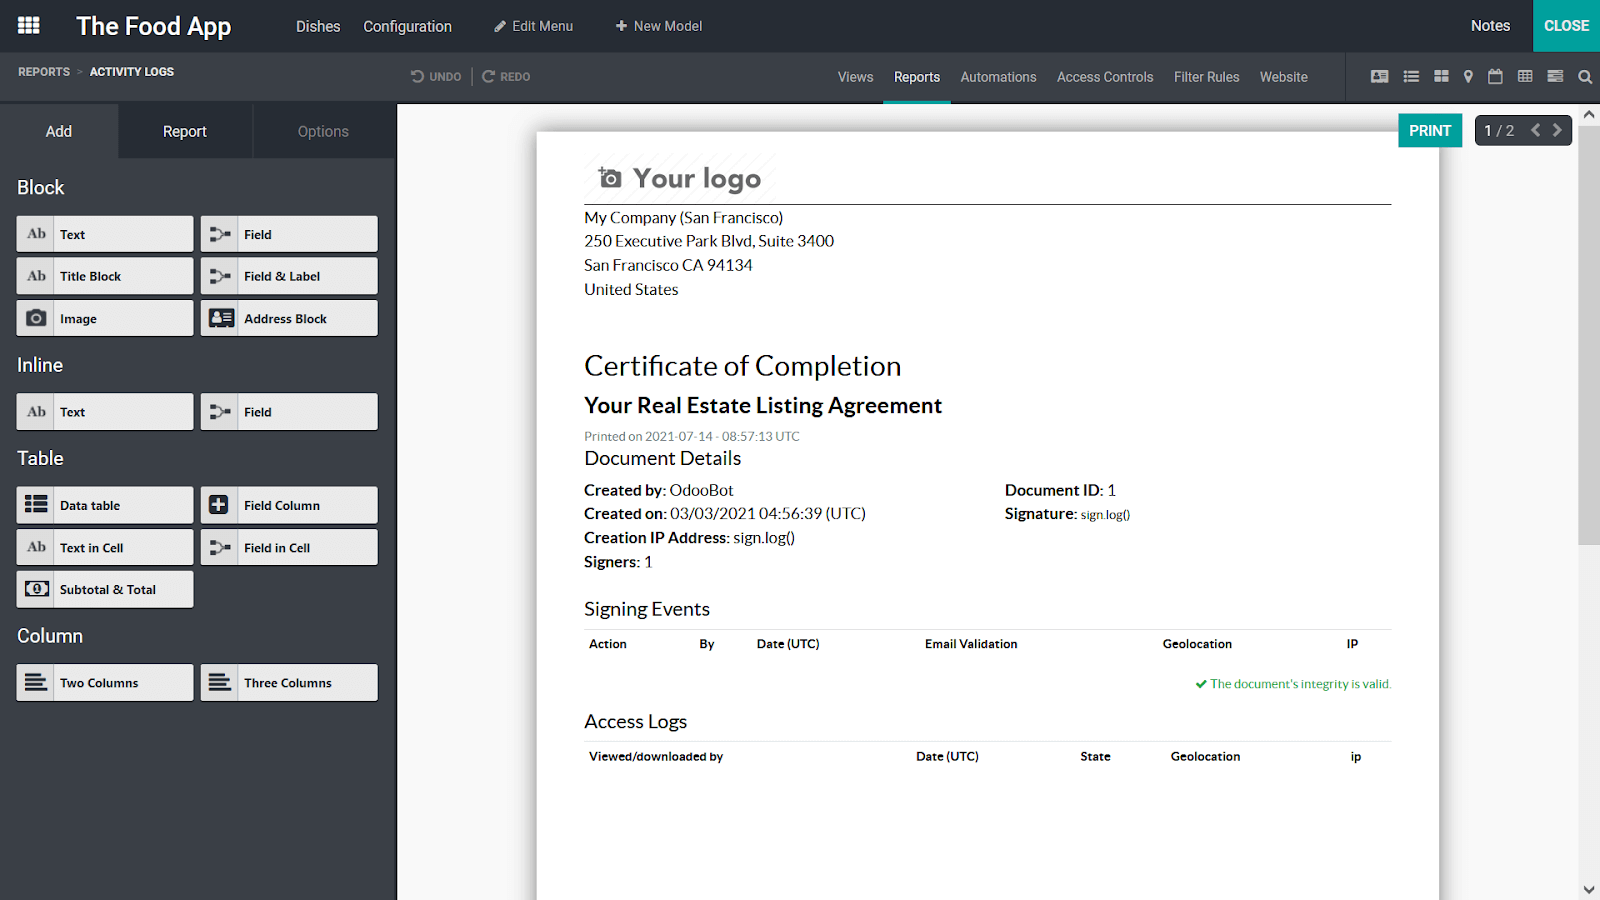The height and width of the screenshot is (900, 1600).
Task: Open the Dishes menu
Action: tap(318, 26)
